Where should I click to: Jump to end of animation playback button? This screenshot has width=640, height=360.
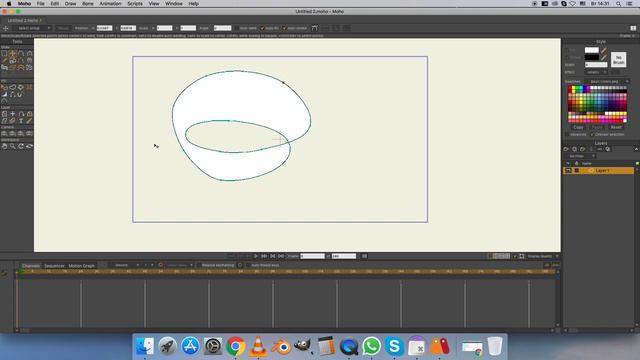[x=281, y=256]
